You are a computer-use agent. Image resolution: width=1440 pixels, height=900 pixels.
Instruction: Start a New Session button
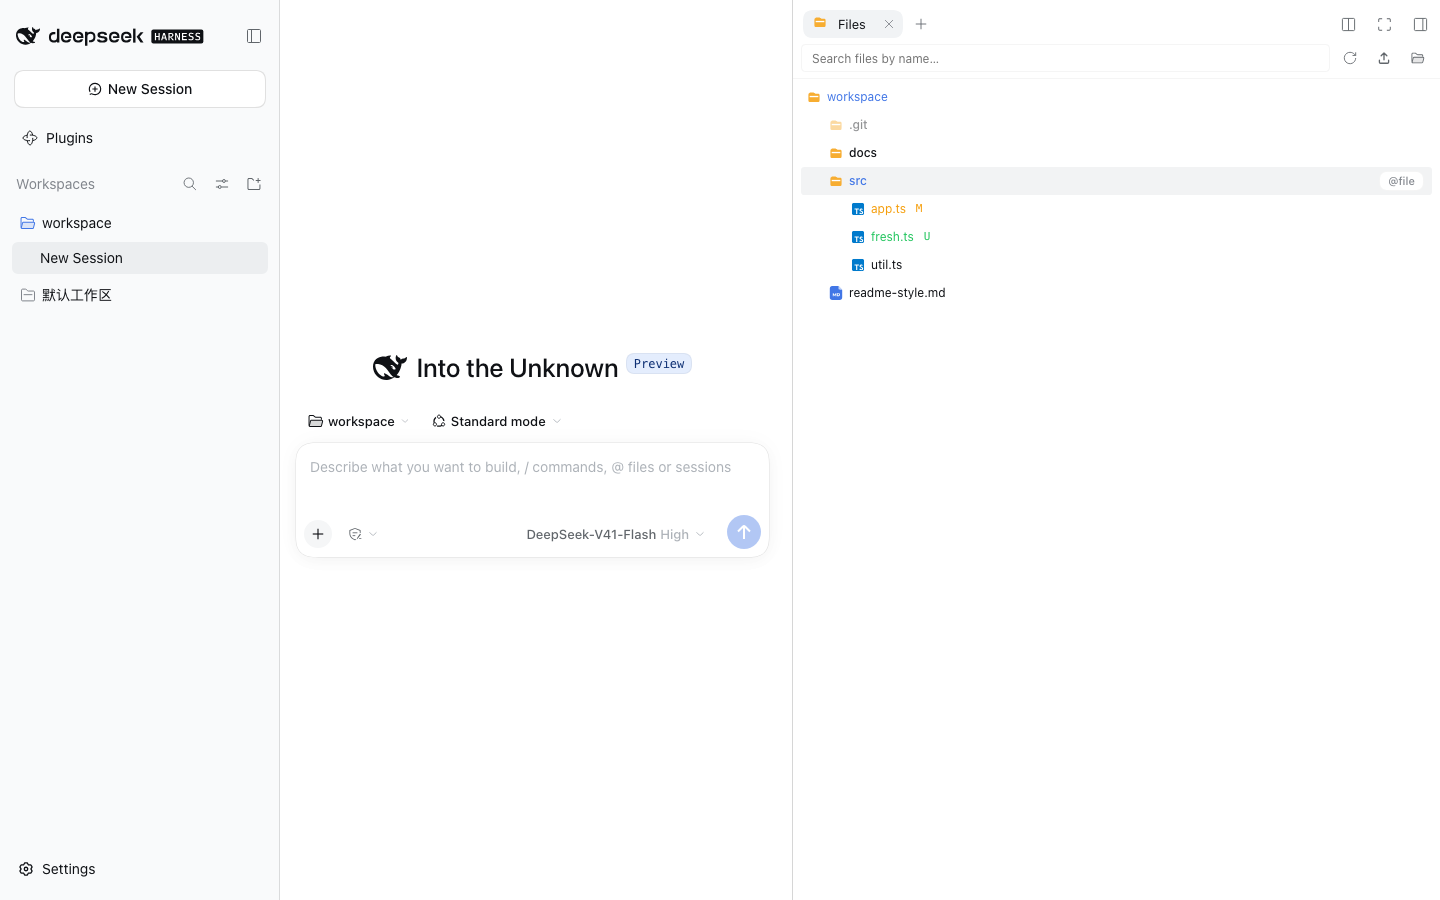click(140, 89)
